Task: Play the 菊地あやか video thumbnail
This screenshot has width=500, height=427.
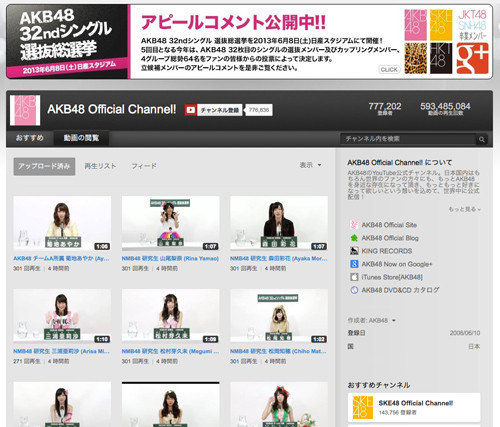Action: (x=62, y=223)
